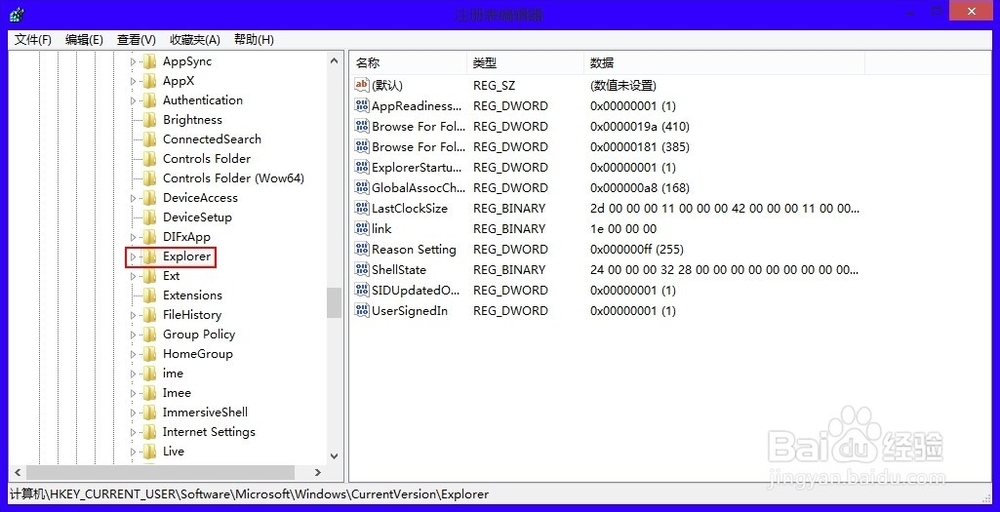1000x512 pixels.
Task: Click icon of Browse For Fol value with data 410
Action: 362,126
